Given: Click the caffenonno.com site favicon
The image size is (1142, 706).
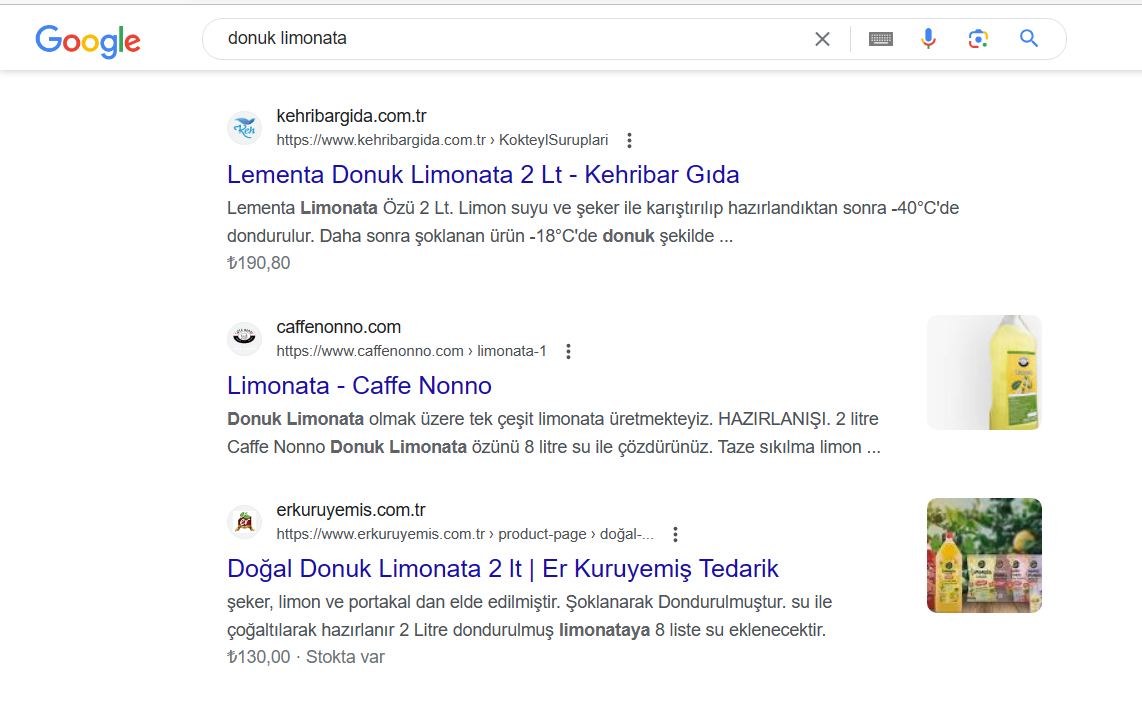Looking at the screenshot, I should [245, 339].
